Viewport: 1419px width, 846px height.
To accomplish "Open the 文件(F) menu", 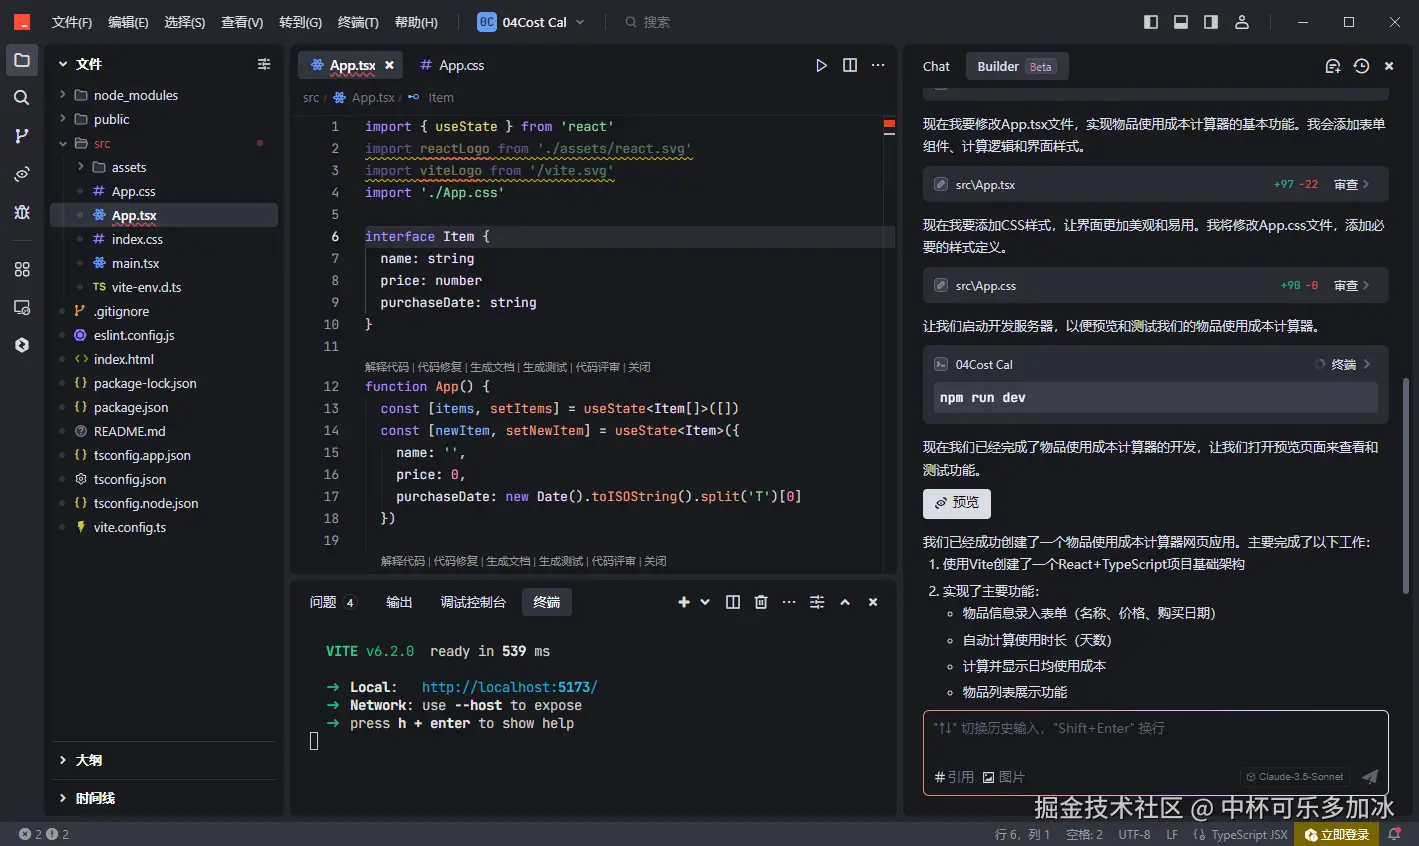I will 71,22.
